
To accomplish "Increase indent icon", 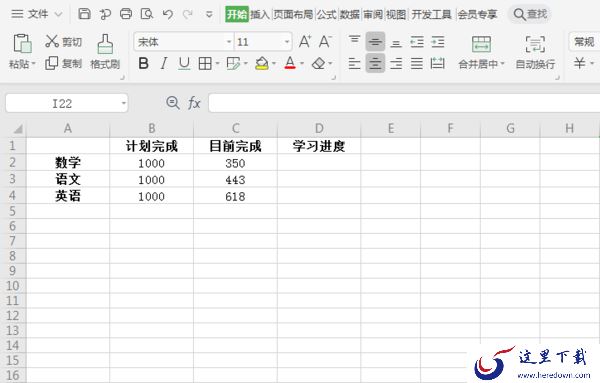I will click(437, 41).
